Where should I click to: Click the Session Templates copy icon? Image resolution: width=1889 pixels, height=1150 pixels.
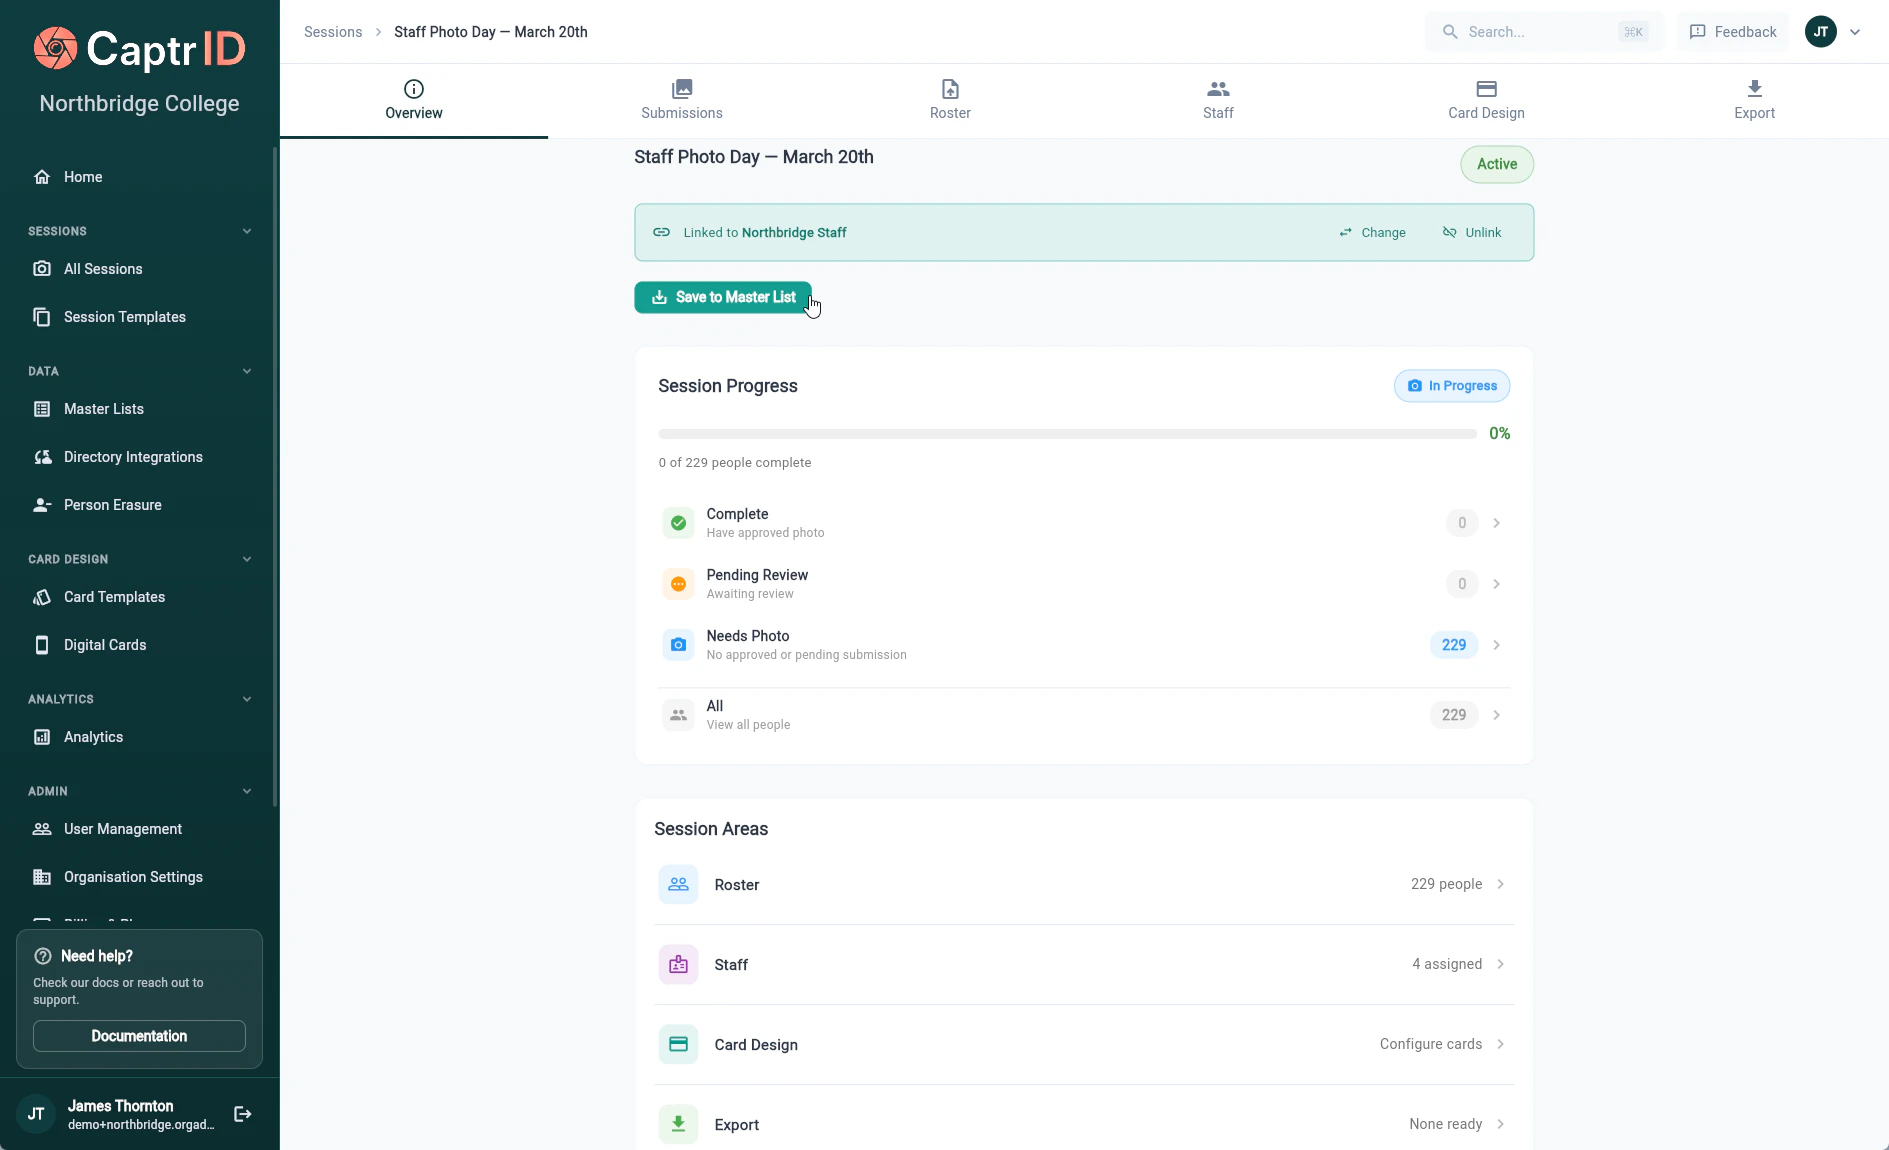[x=42, y=317]
